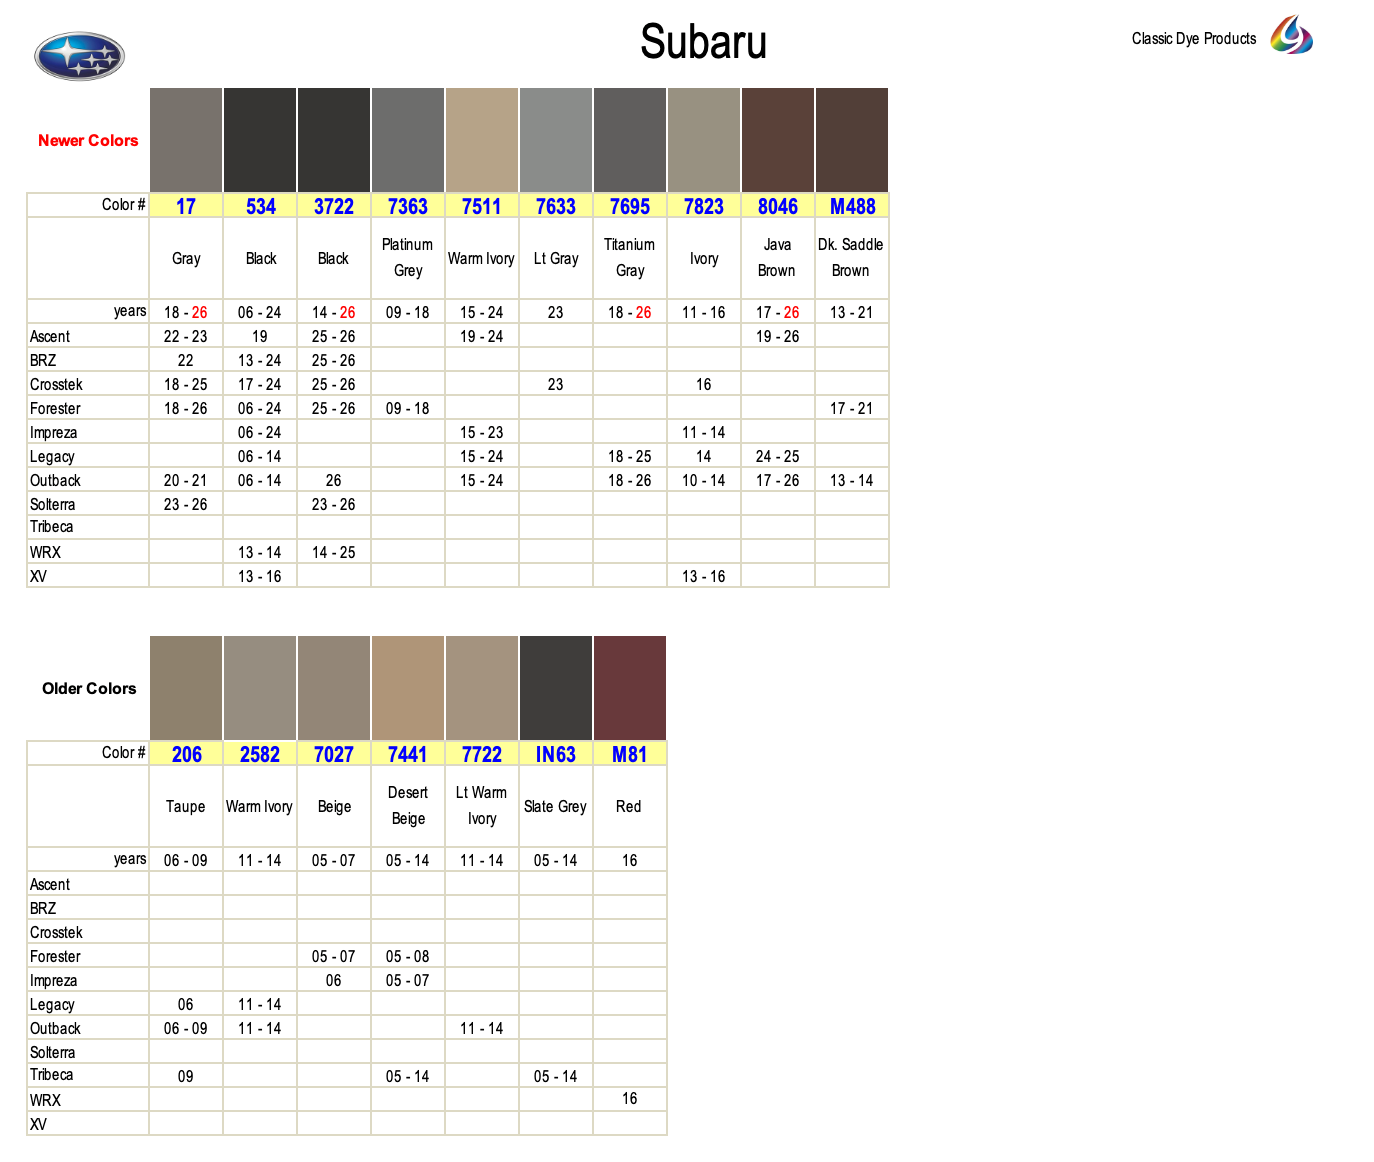Choose the Warm Ivory 7511 swatch
Image resolution: width=1374 pixels, height=1162 pixels.
[x=482, y=140]
